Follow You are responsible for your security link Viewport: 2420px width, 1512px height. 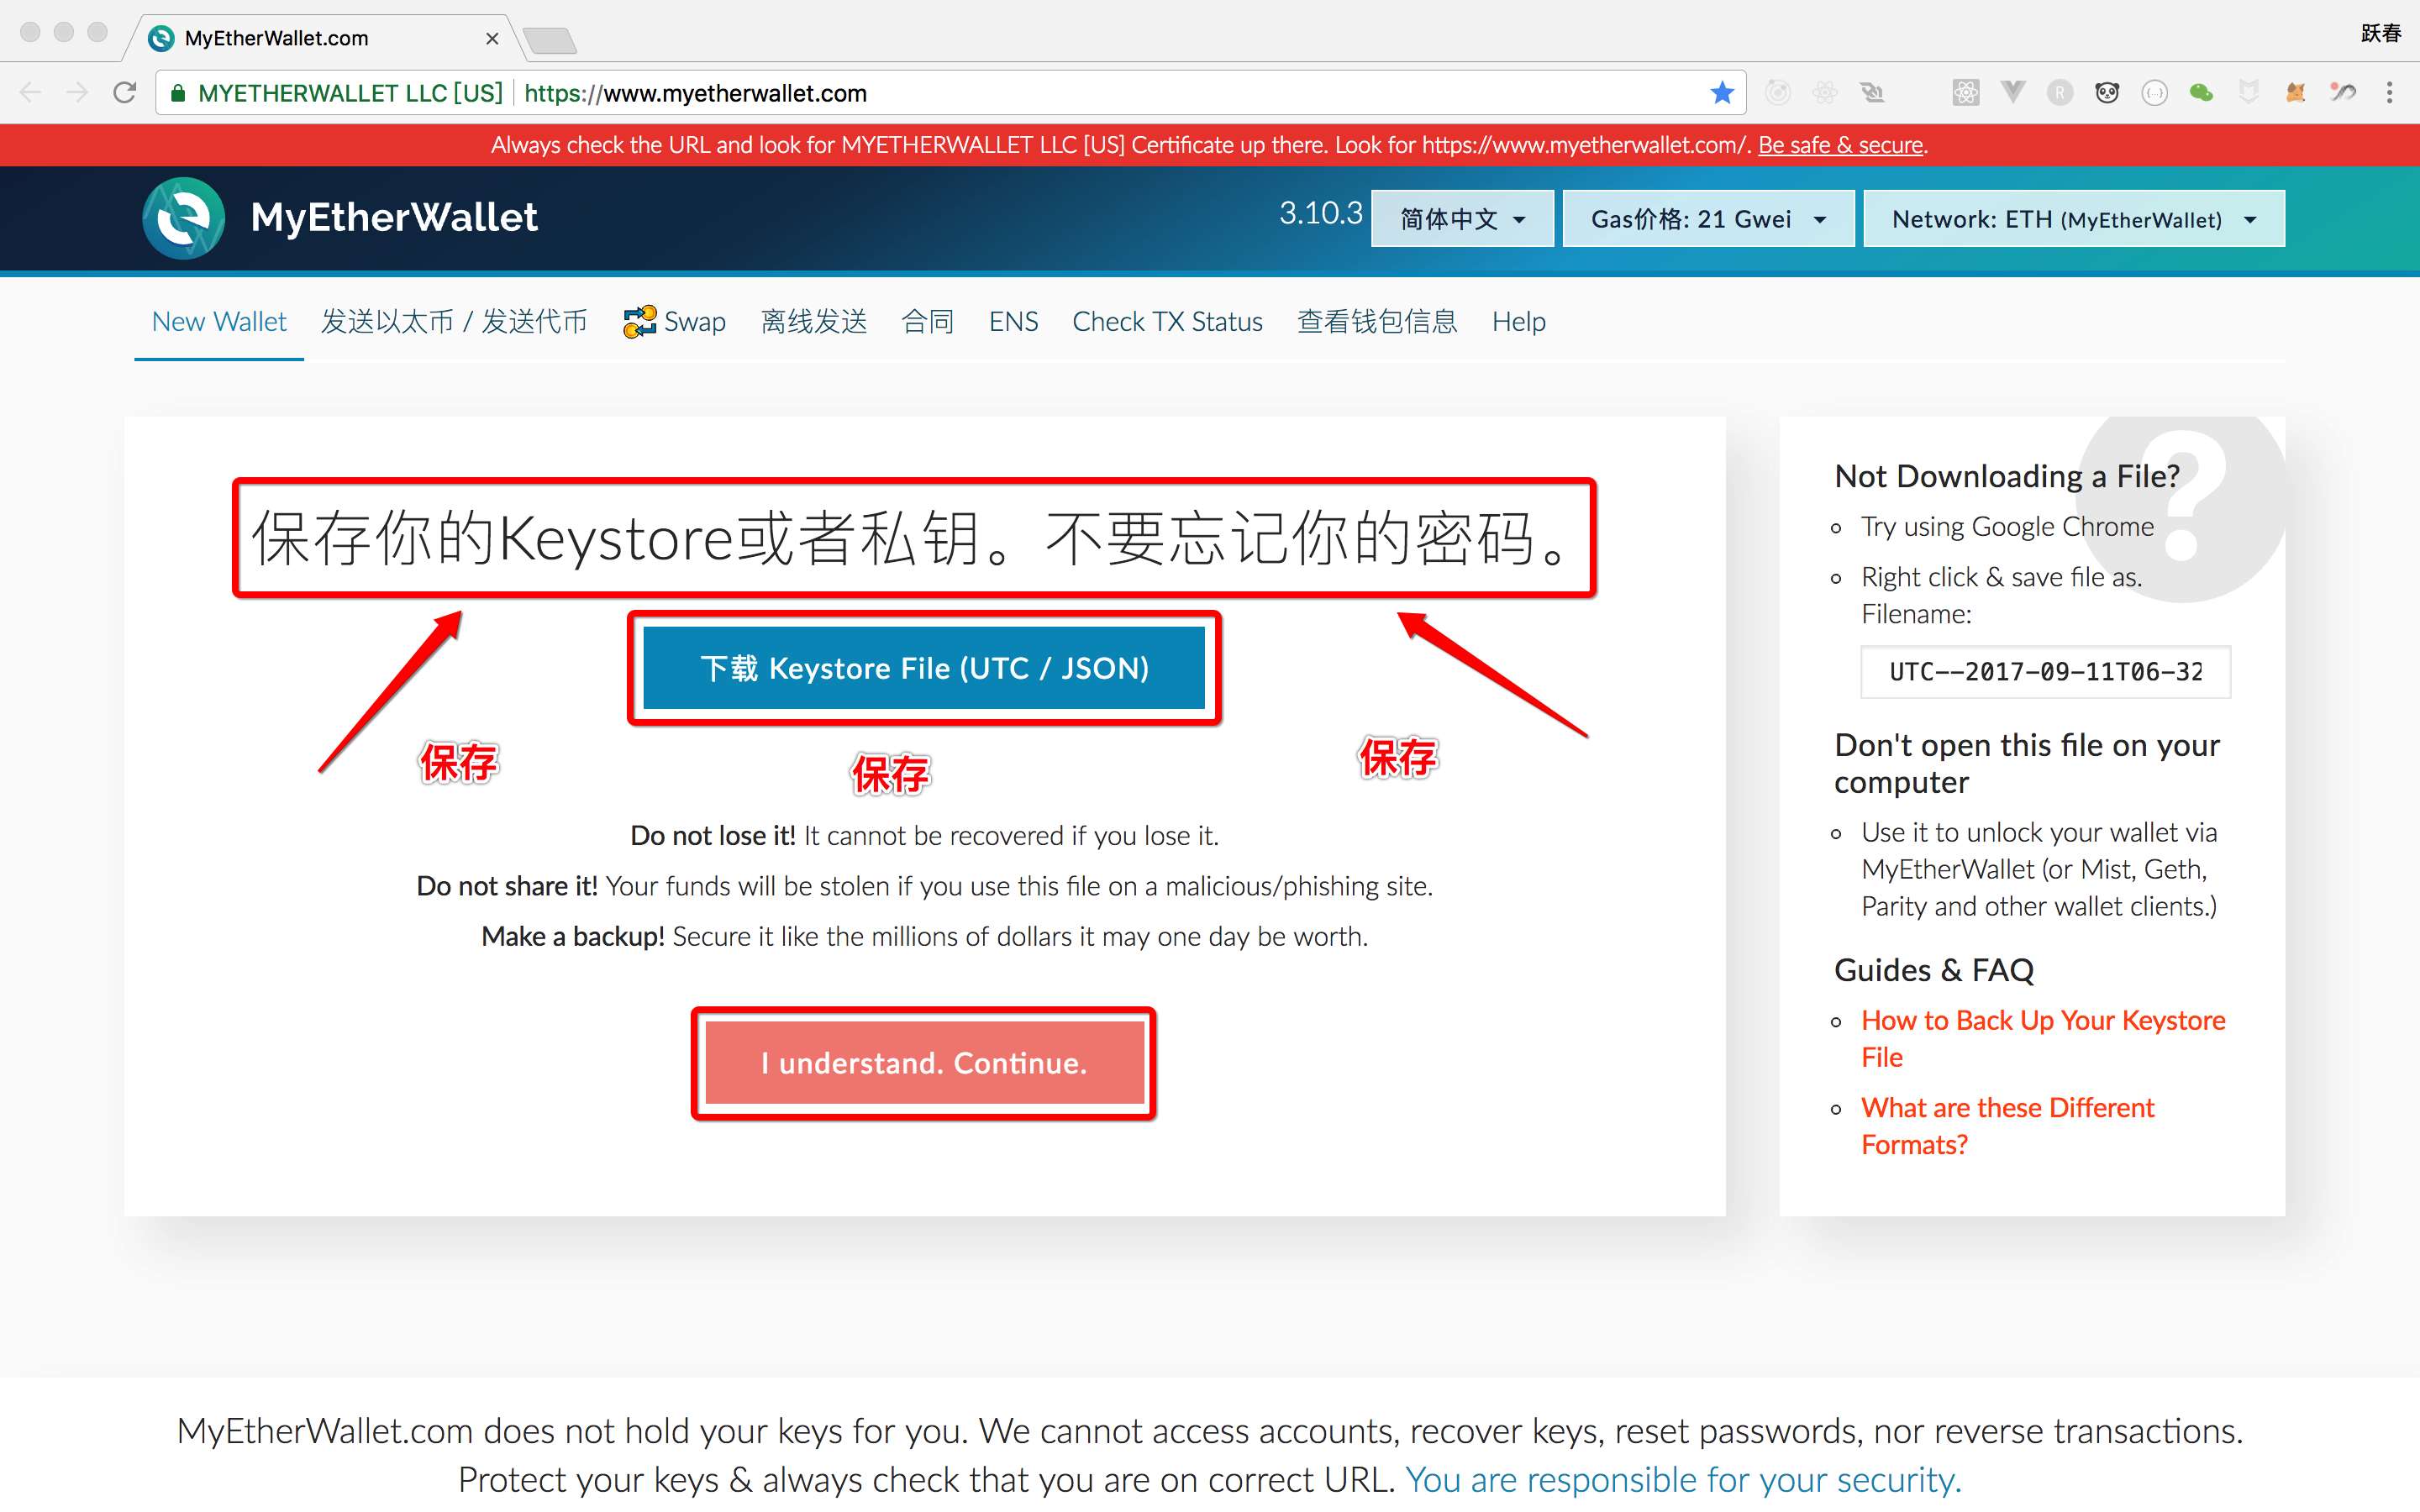1683,1479
